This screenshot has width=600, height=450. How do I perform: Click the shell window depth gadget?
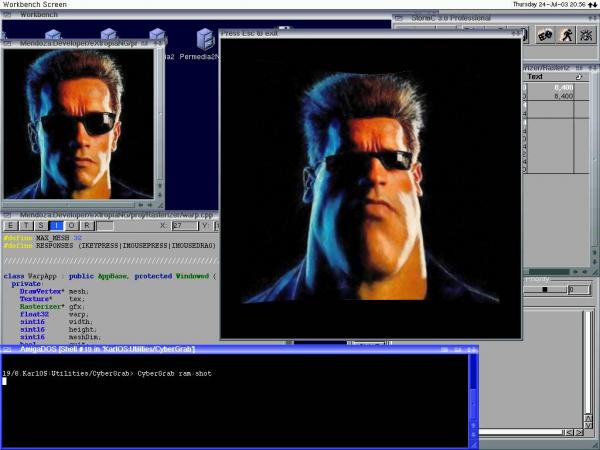[472, 349]
